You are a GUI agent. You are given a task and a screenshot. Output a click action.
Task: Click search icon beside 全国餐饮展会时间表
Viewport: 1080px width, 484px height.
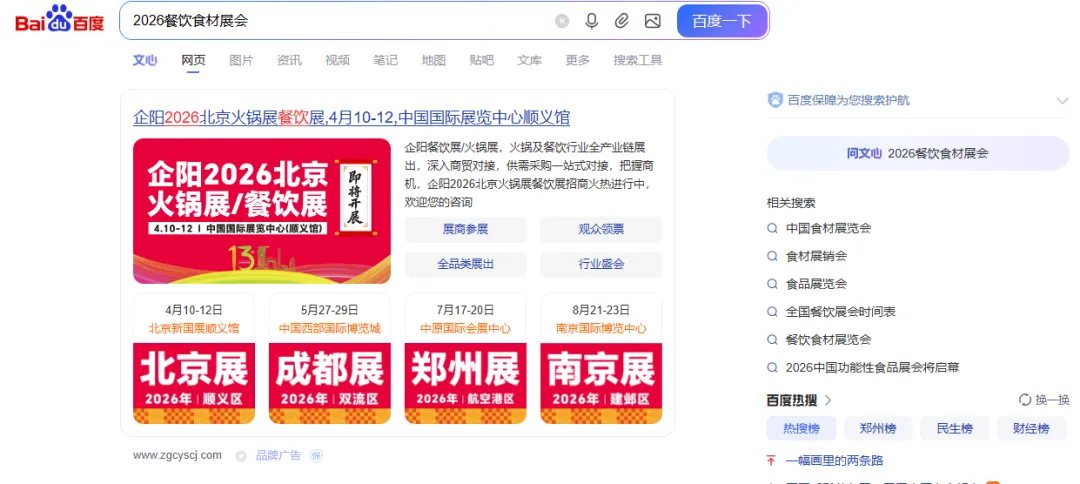click(x=773, y=312)
